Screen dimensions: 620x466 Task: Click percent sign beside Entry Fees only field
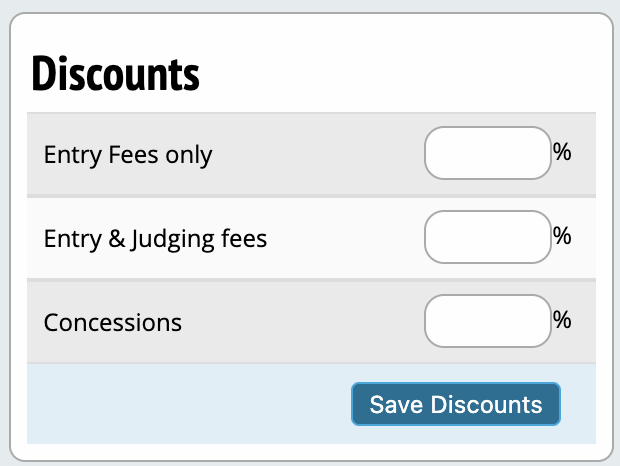pos(562,153)
